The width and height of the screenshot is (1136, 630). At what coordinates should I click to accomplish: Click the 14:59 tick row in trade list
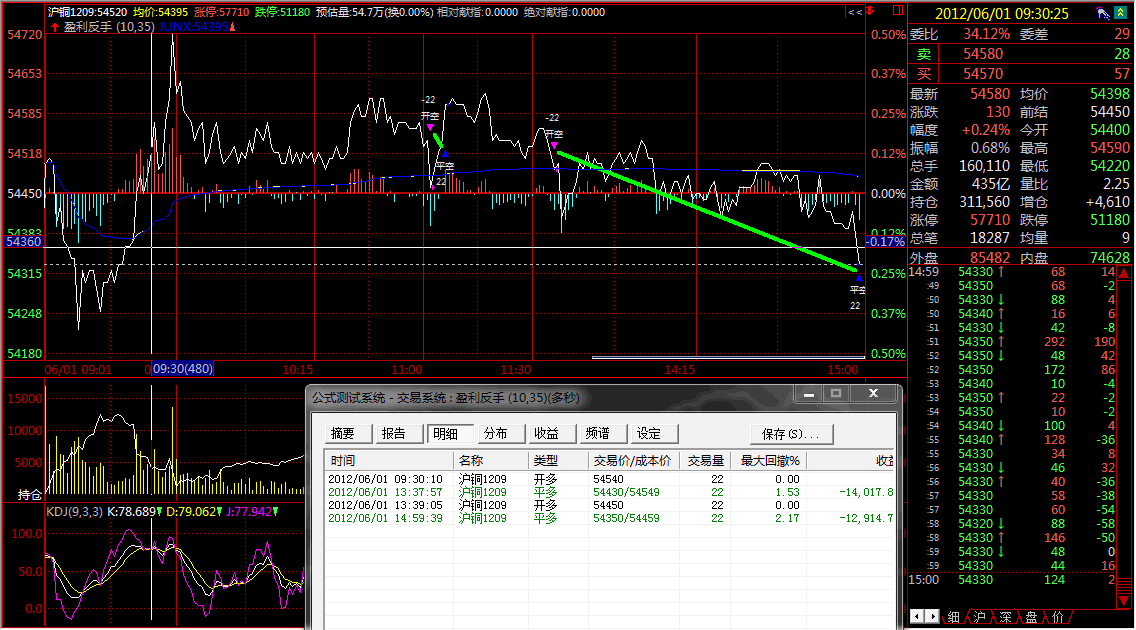(x=1013, y=272)
